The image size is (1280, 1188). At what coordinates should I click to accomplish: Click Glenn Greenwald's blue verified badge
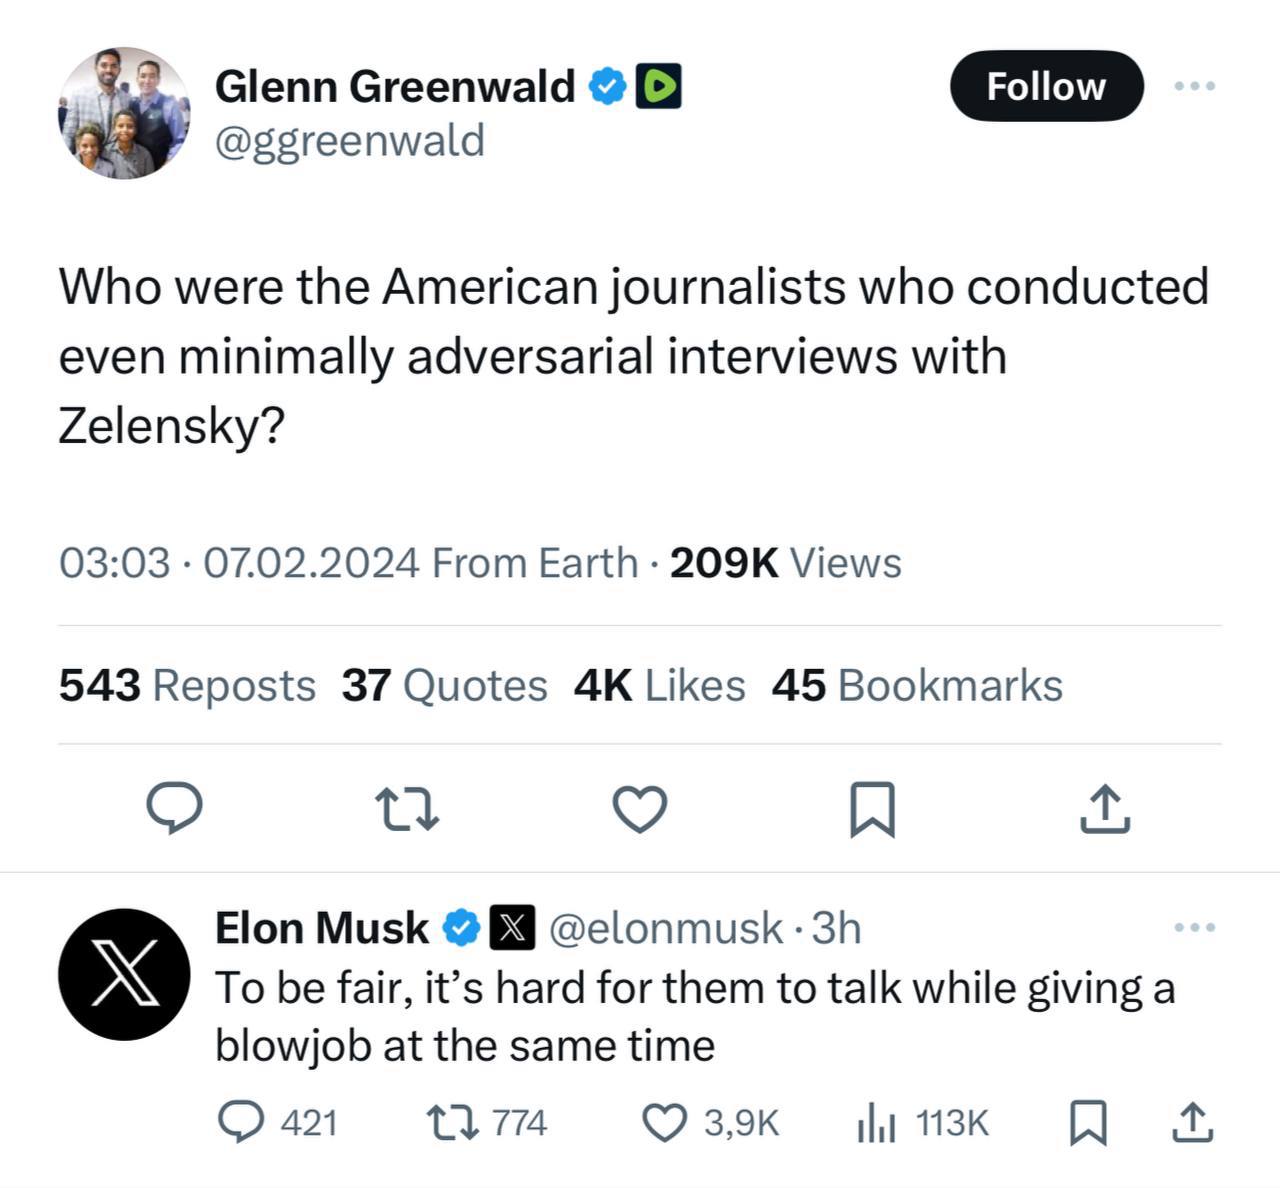click(606, 87)
